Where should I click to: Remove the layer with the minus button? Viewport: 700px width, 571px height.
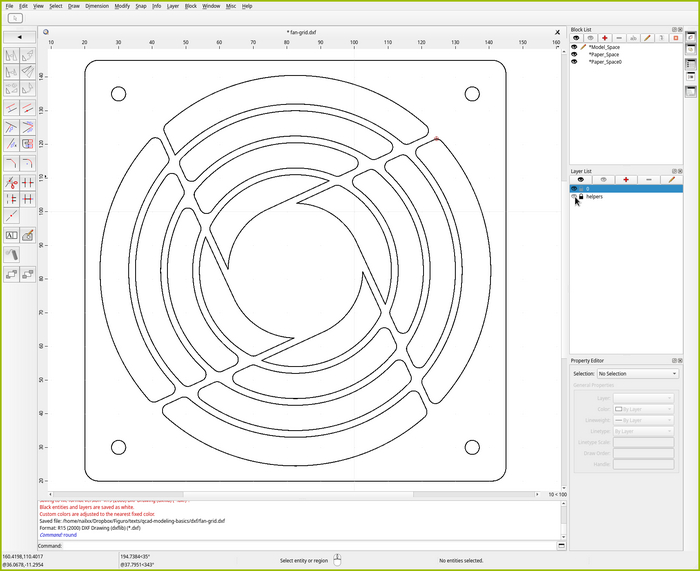click(x=648, y=179)
